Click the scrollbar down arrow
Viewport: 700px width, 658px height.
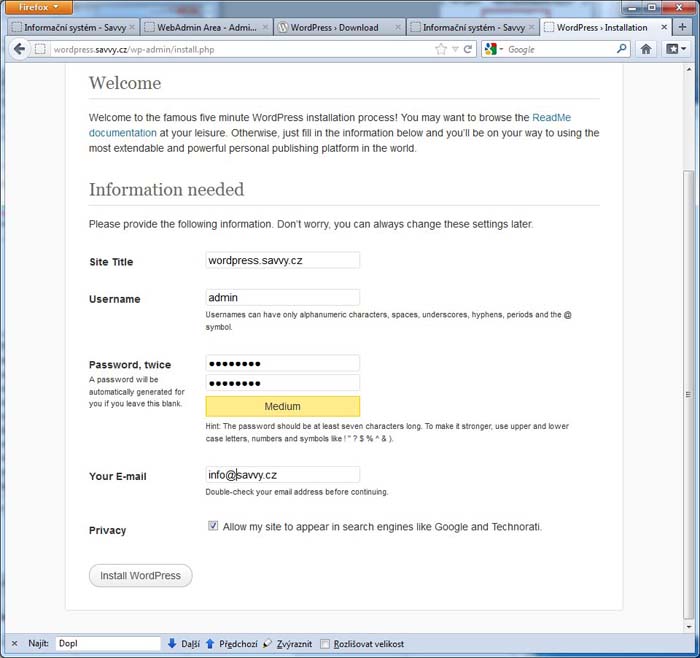pyautogui.click(x=688, y=626)
